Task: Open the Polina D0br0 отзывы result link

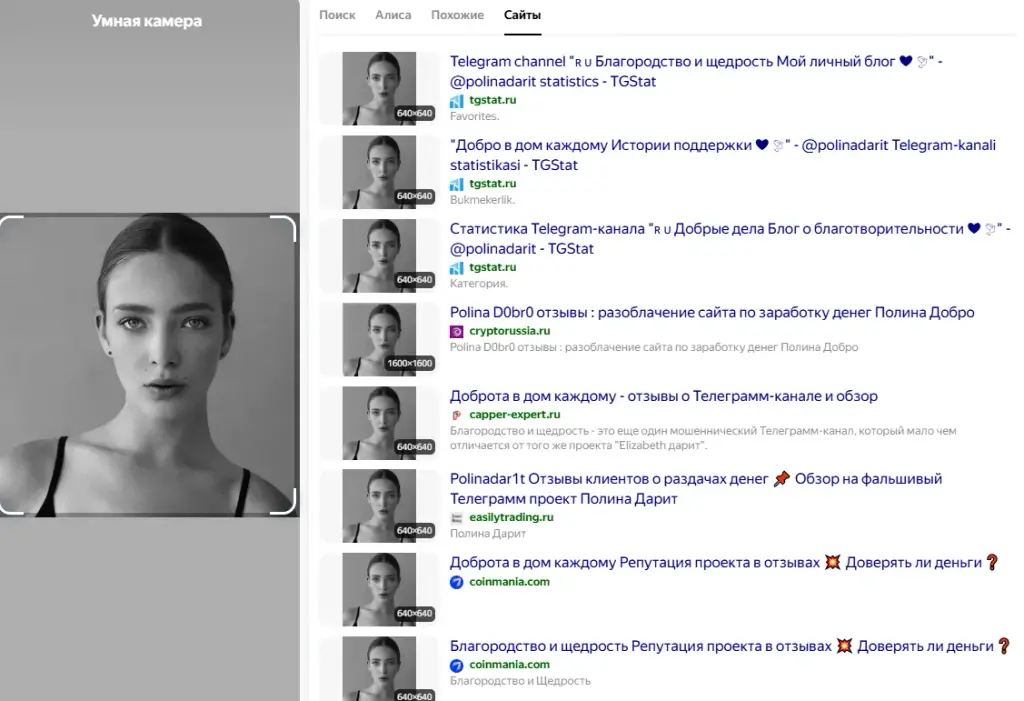Action: tap(712, 312)
